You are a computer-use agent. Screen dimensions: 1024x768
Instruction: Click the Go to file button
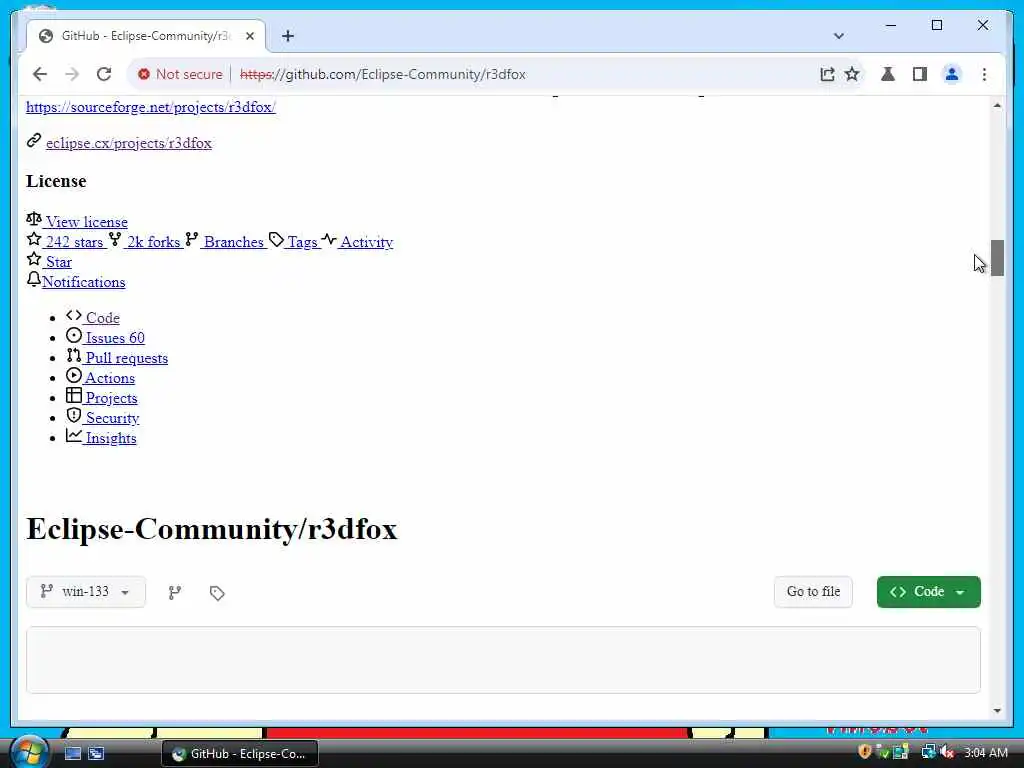813,592
